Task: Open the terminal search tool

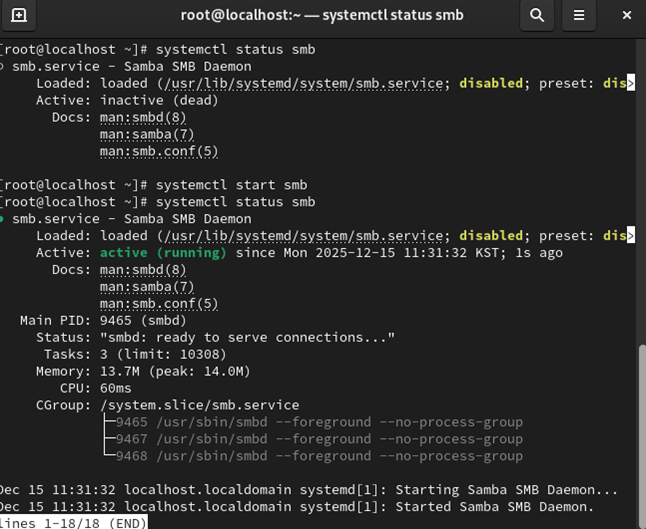Action: (x=537, y=15)
